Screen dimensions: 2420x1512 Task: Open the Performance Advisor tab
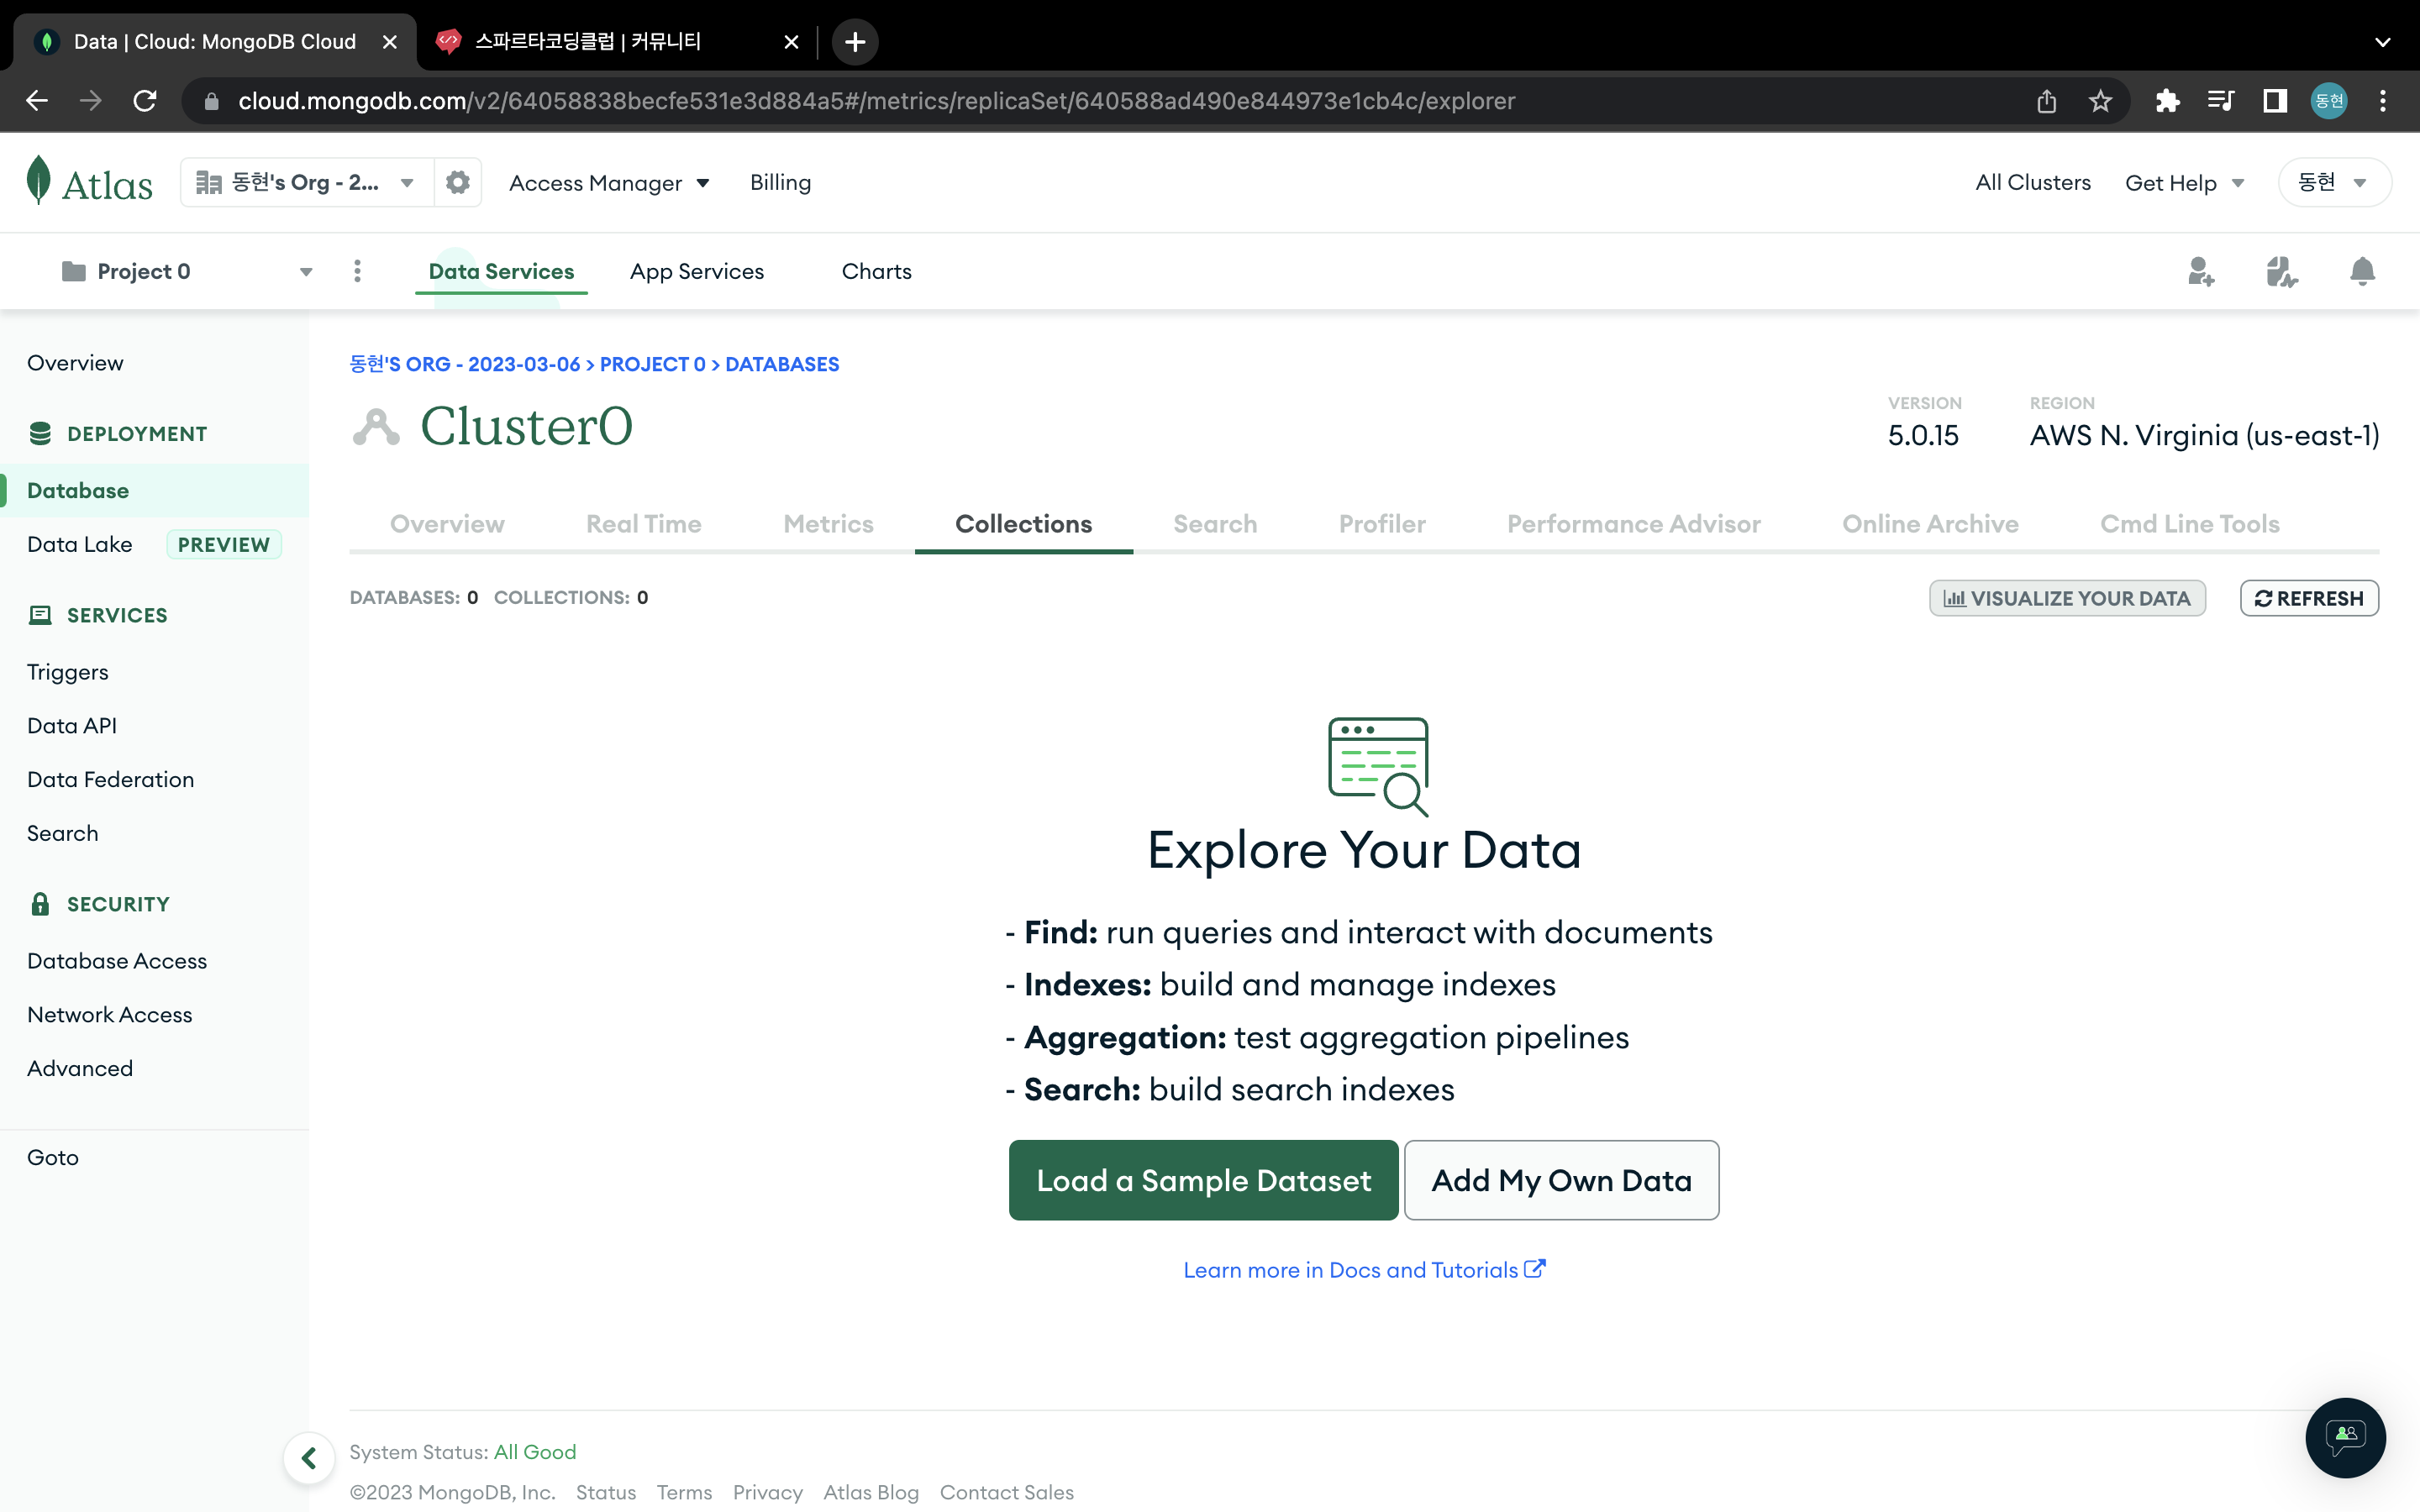1633,524
